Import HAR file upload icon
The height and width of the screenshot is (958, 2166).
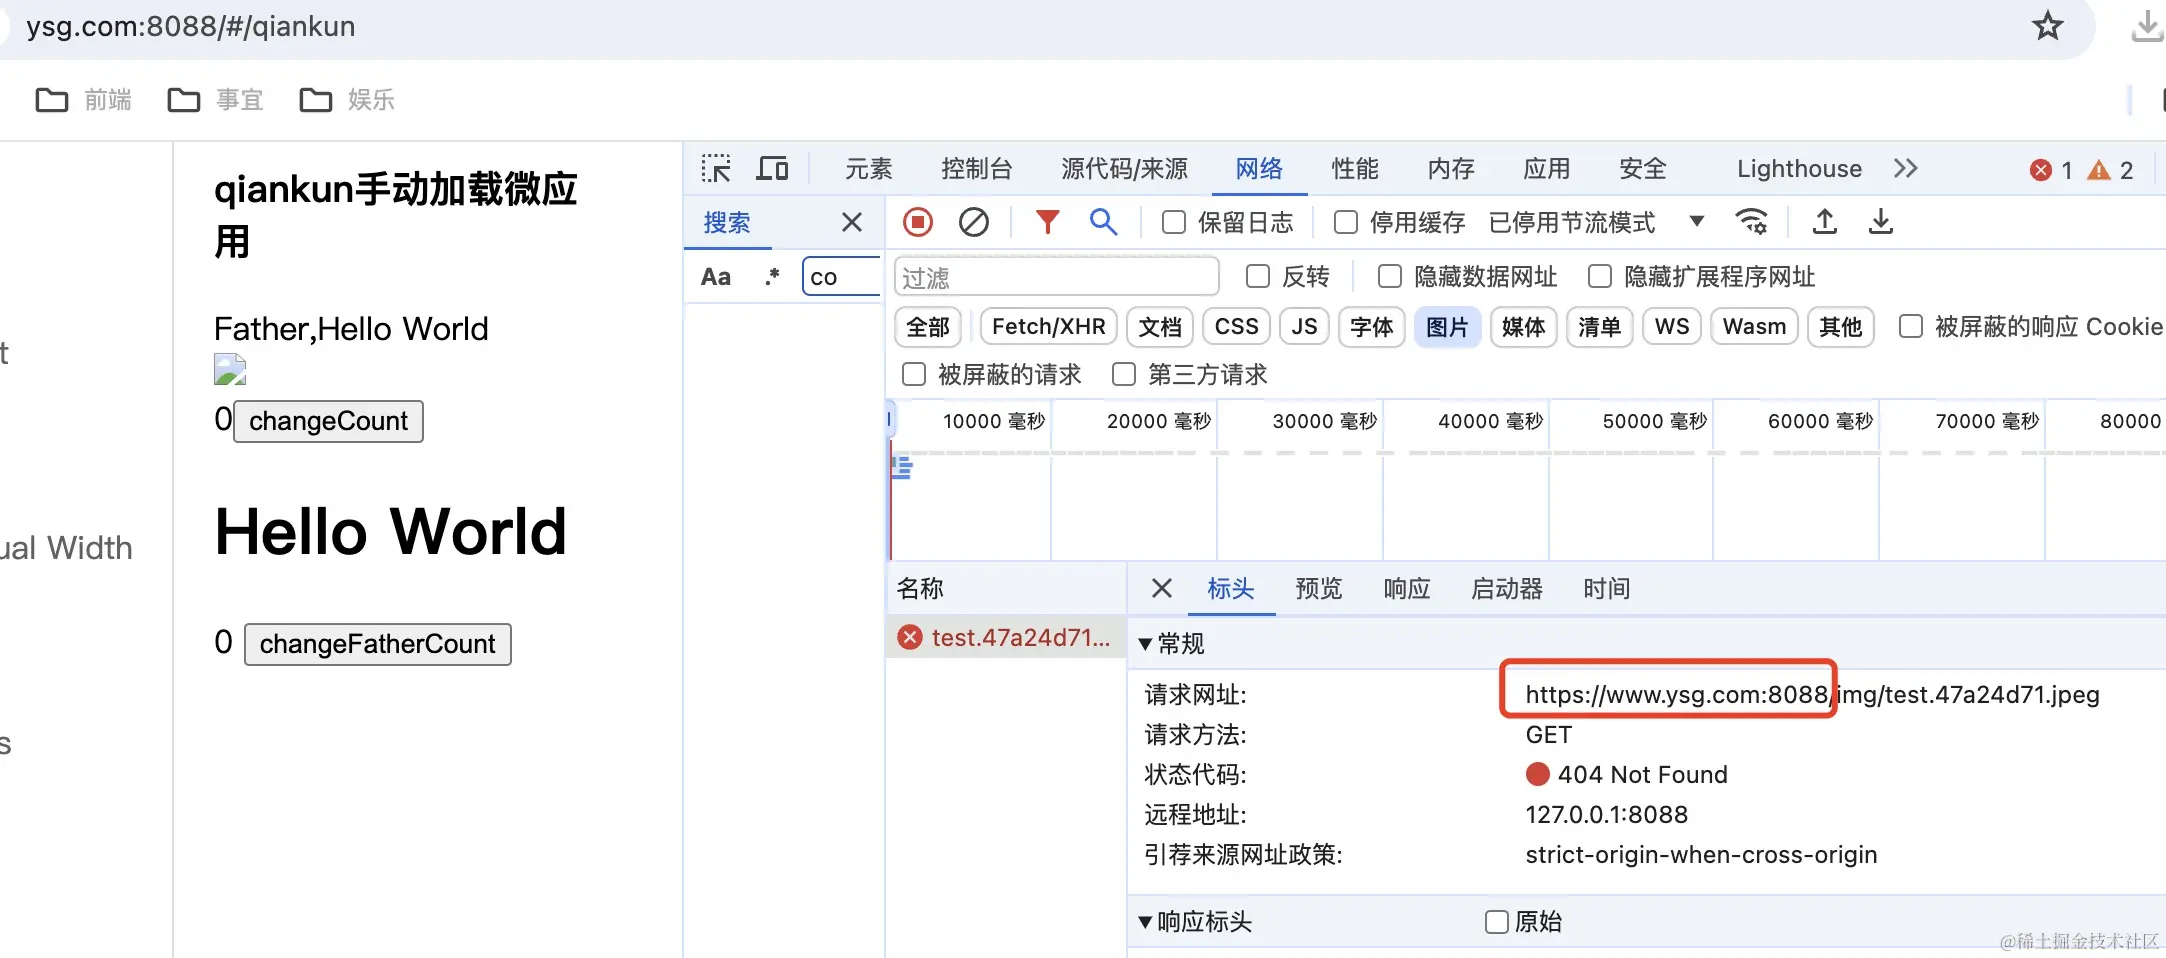click(x=1825, y=222)
